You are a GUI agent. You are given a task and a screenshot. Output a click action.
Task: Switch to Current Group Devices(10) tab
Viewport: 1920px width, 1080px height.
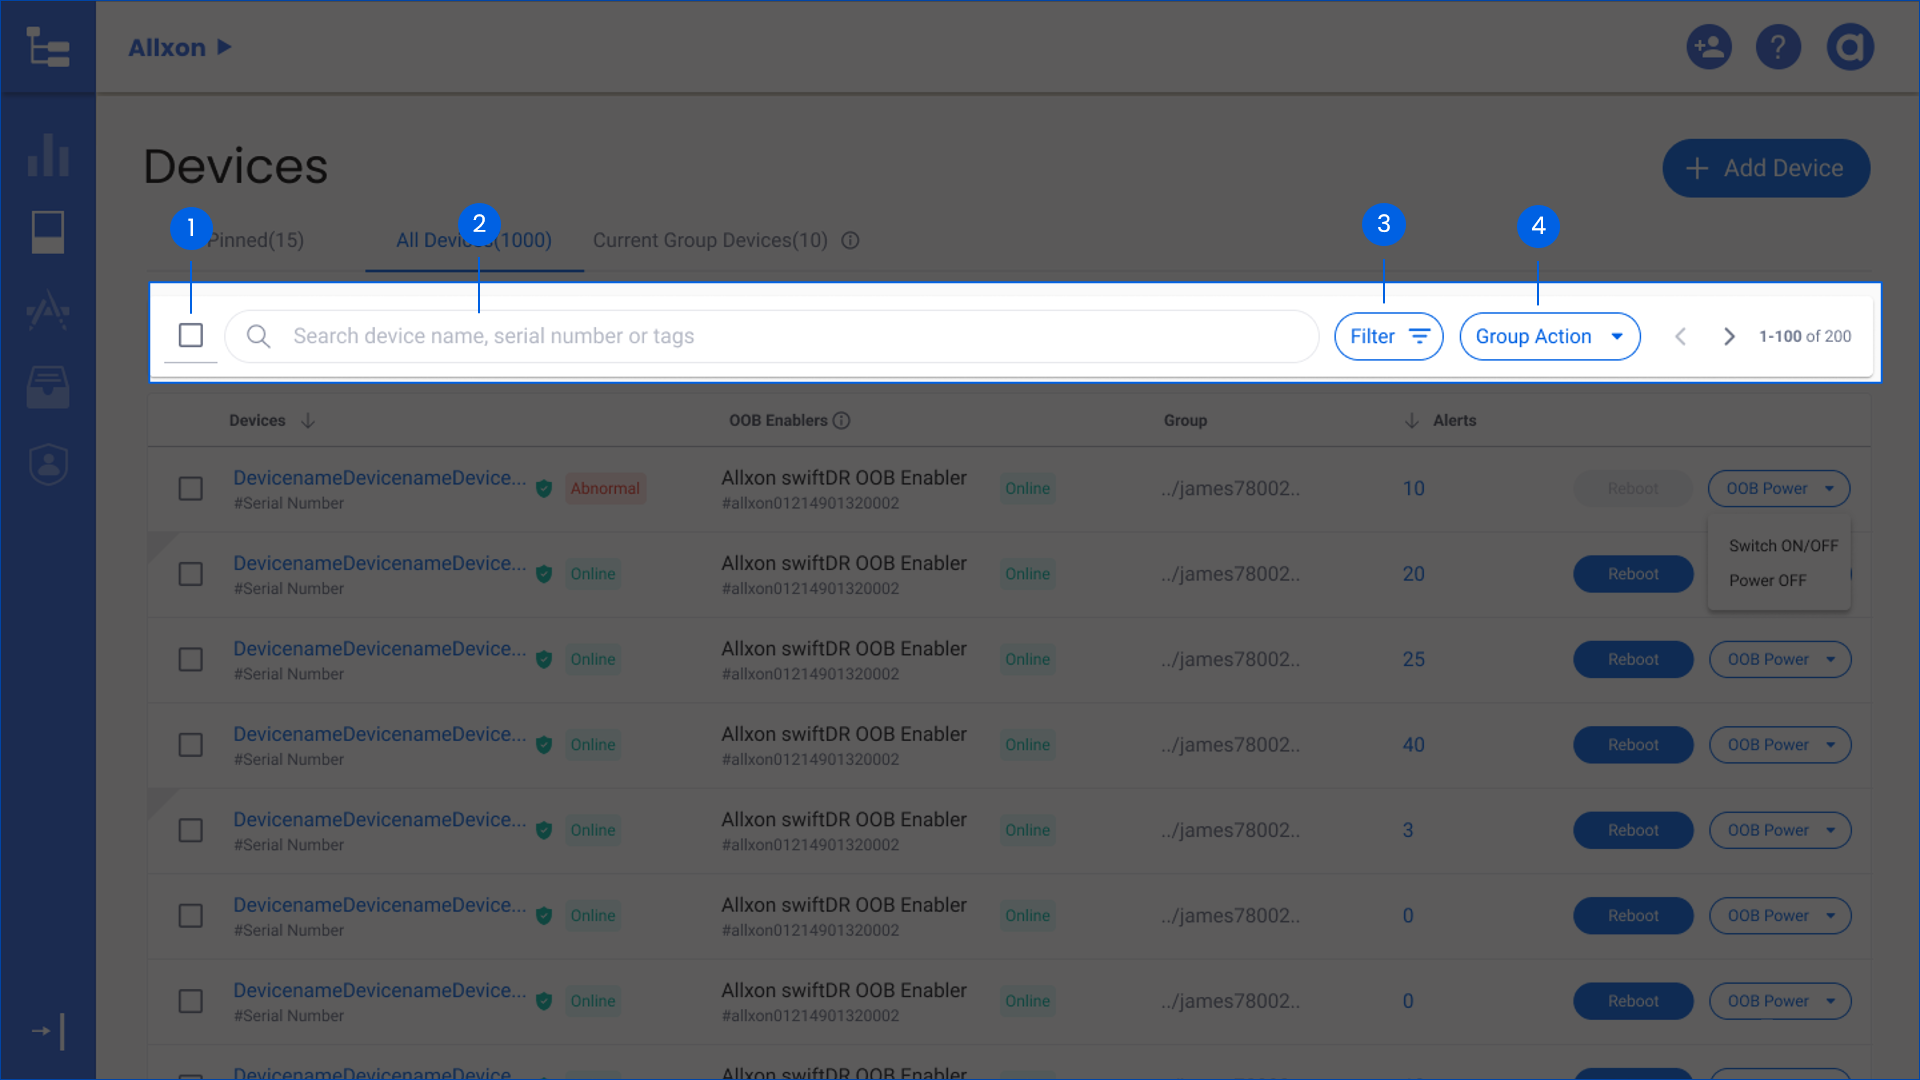tap(710, 240)
